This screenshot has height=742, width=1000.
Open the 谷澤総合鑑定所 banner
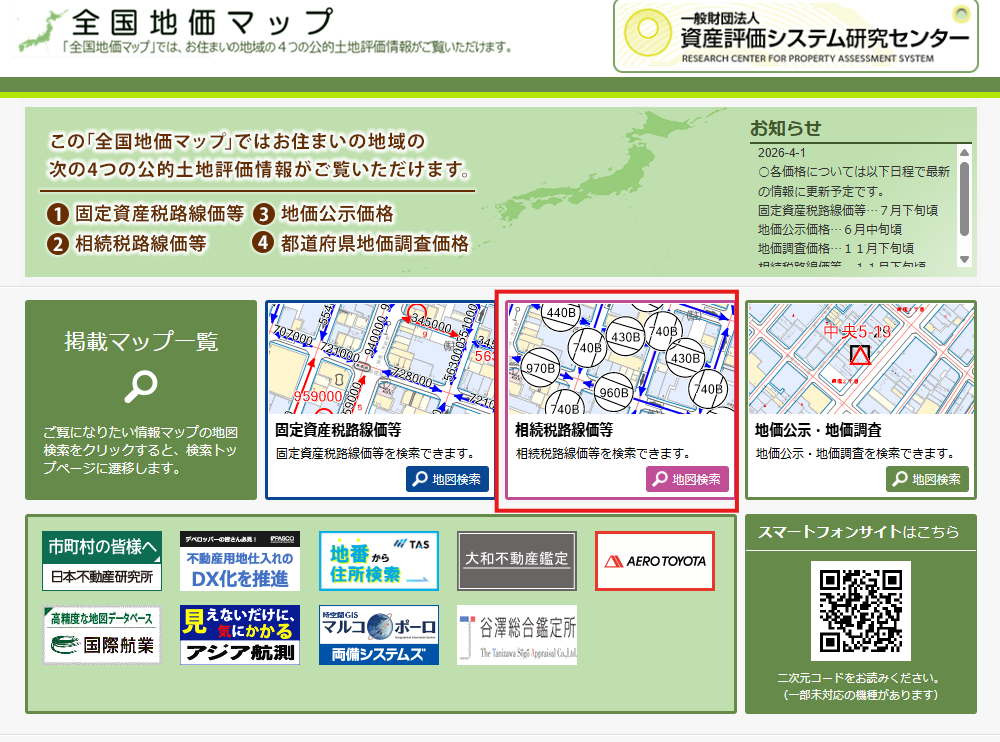(517, 635)
